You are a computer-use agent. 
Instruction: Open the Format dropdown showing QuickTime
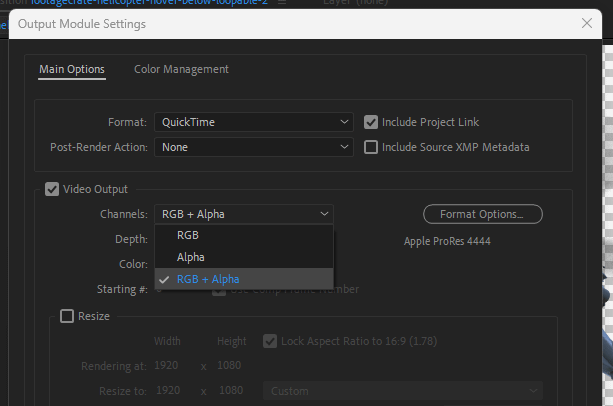click(254, 122)
